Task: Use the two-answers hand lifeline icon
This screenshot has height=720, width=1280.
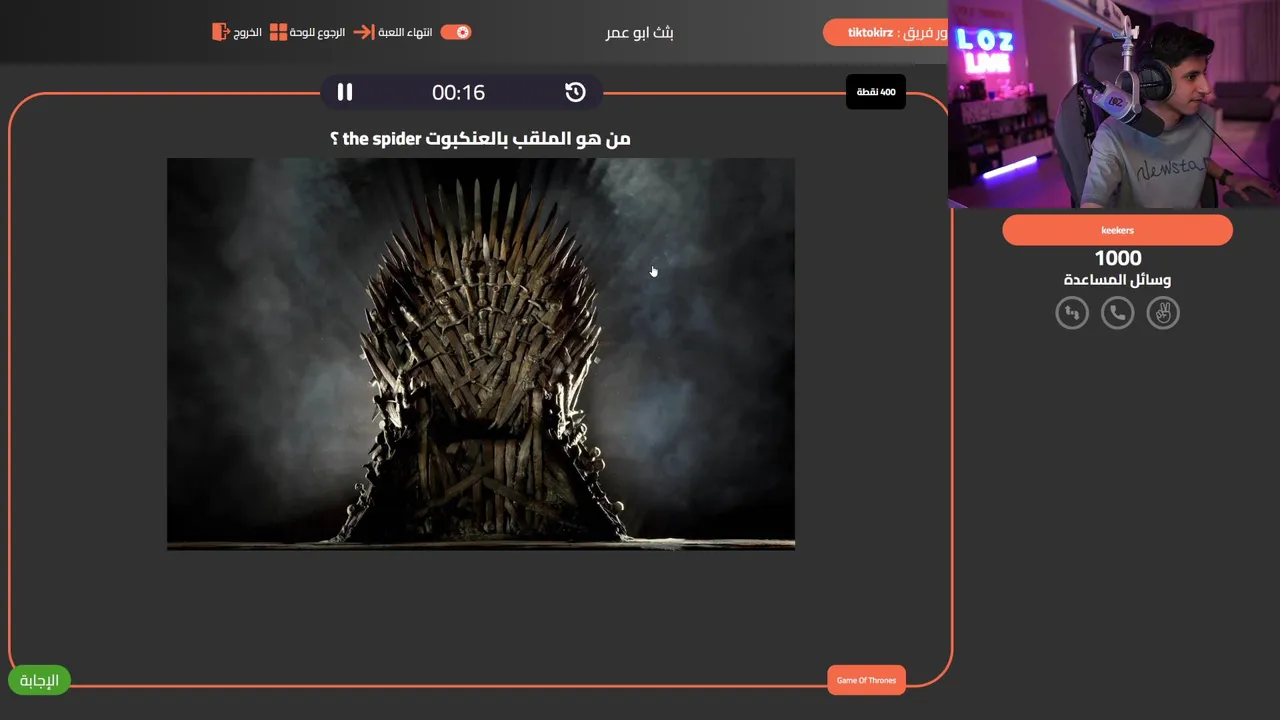Action: [1163, 313]
